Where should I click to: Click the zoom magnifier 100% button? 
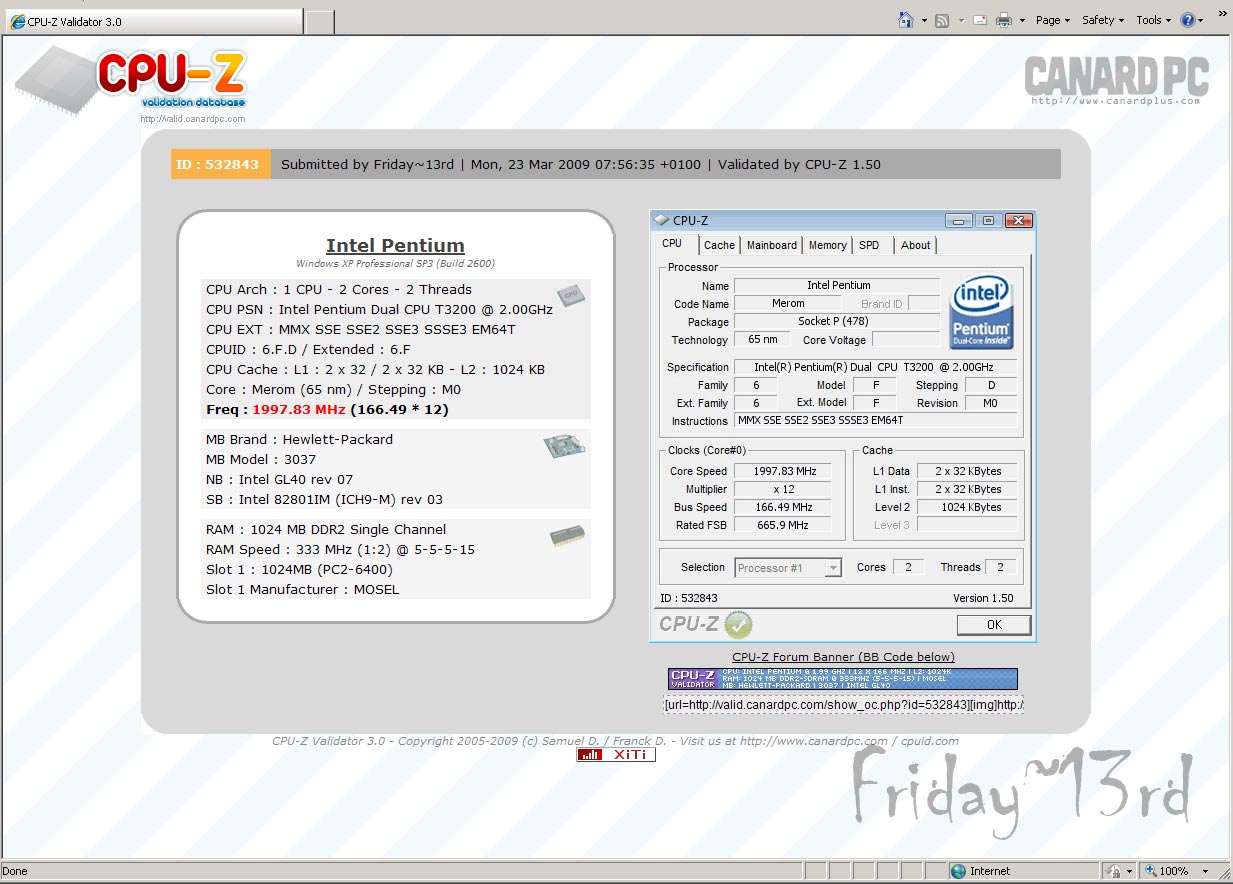pos(1167,871)
